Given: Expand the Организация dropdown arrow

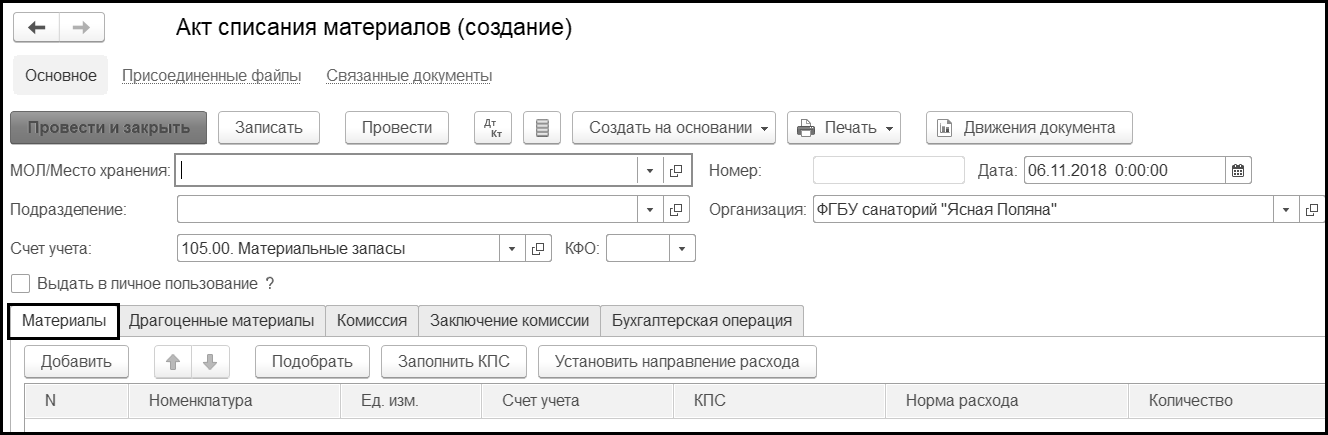Looking at the screenshot, I should pyautogui.click(x=1285, y=210).
